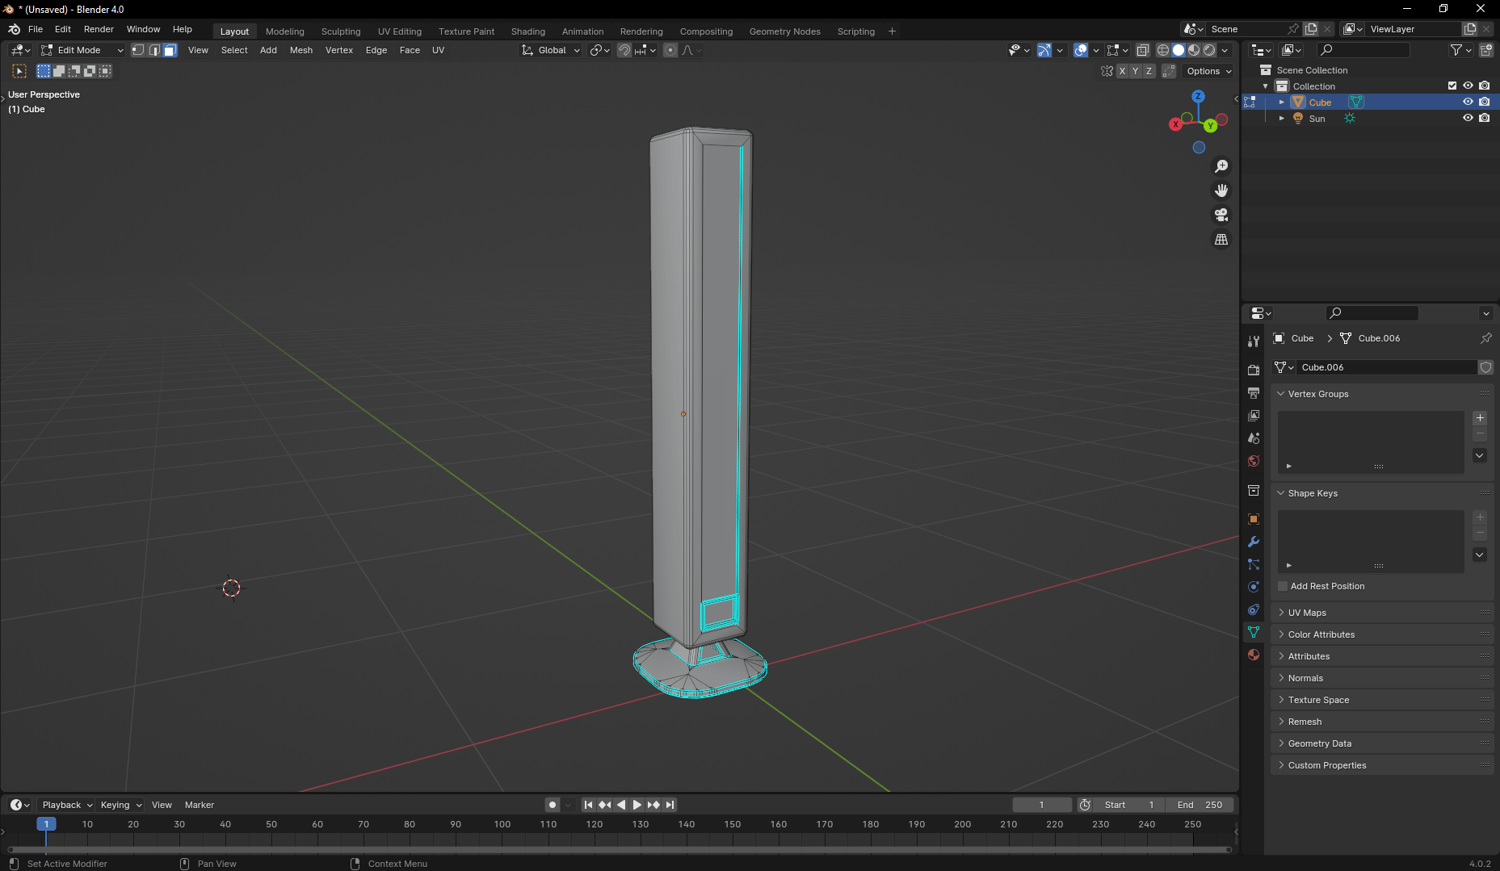The height and width of the screenshot is (871, 1500).
Task: Open the Modifiers wrench properties tab
Action: (1253, 542)
